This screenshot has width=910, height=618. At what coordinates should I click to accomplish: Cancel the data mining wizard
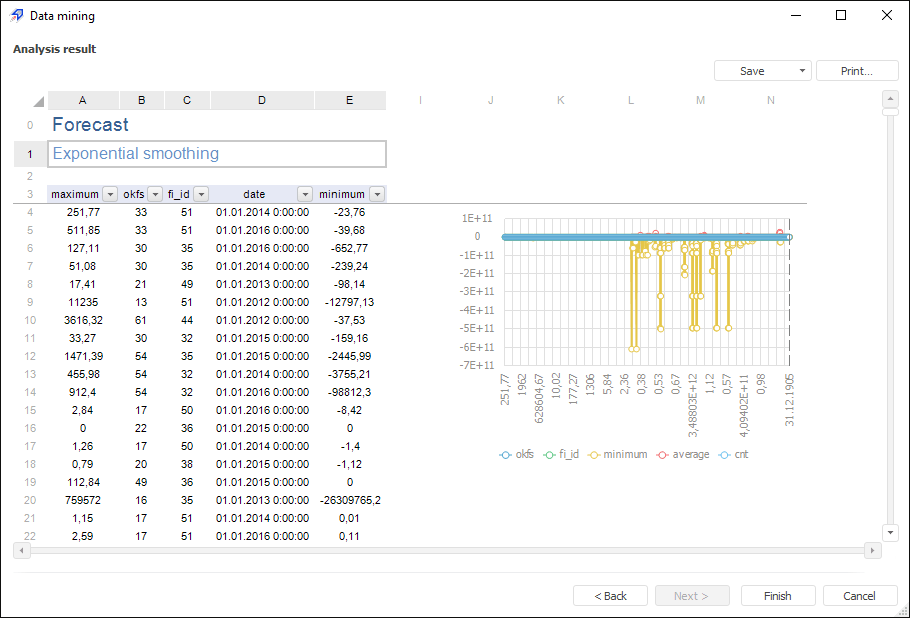click(x=859, y=596)
